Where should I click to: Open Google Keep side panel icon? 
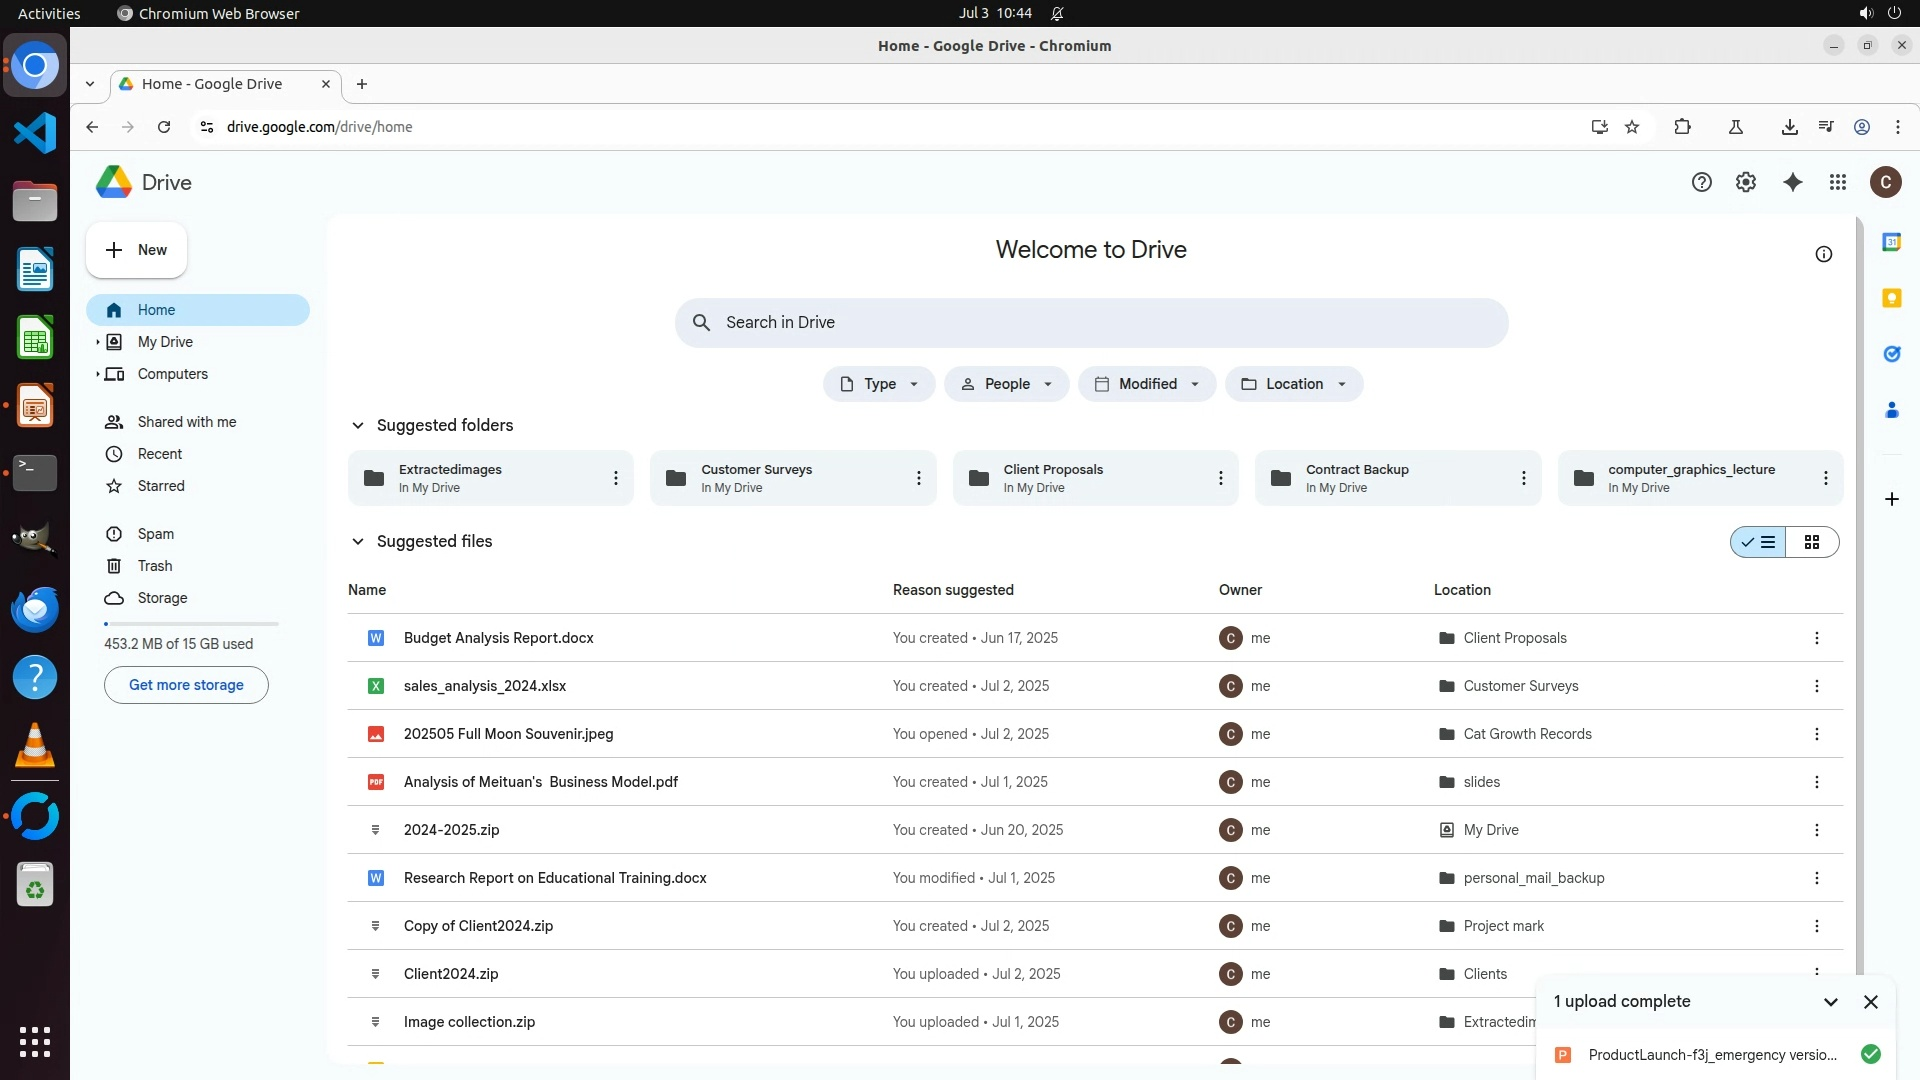(x=1891, y=298)
